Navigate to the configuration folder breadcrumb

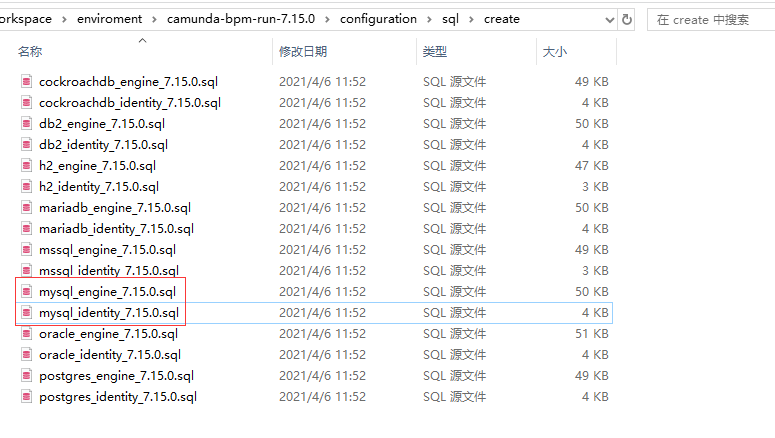[x=378, y=19]
